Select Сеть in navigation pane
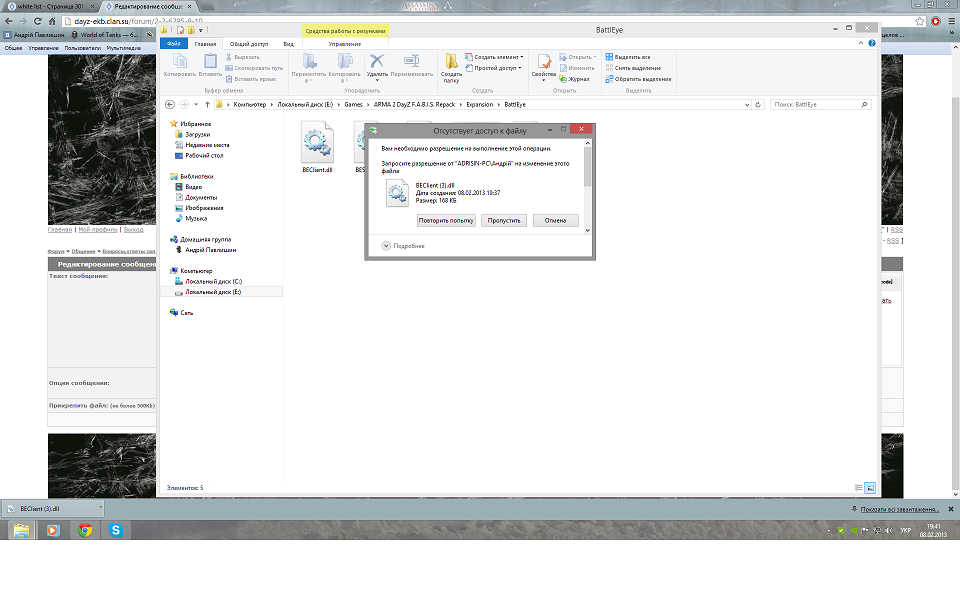 (186, 313)
